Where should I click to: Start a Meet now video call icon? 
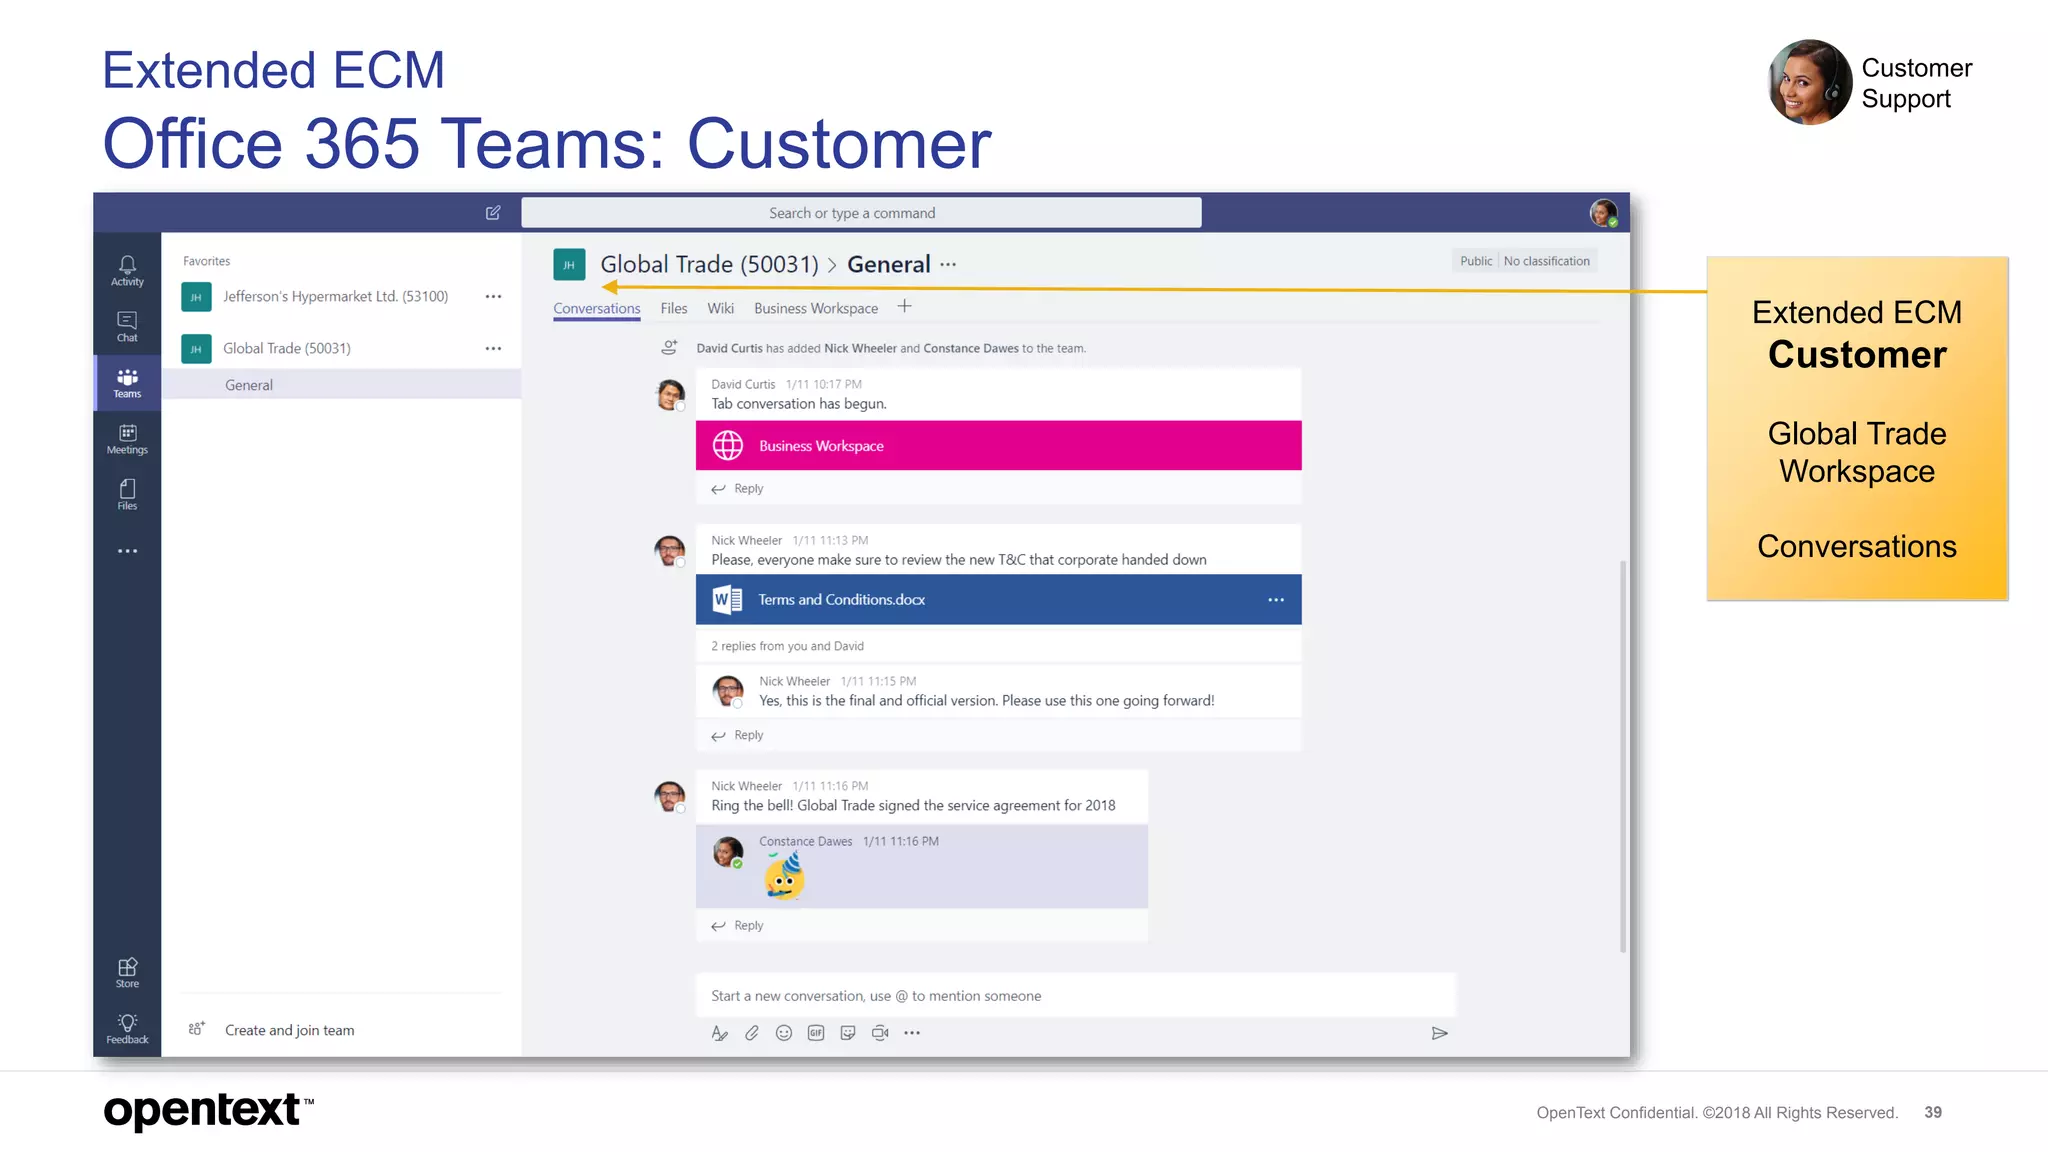[880, 1033]
